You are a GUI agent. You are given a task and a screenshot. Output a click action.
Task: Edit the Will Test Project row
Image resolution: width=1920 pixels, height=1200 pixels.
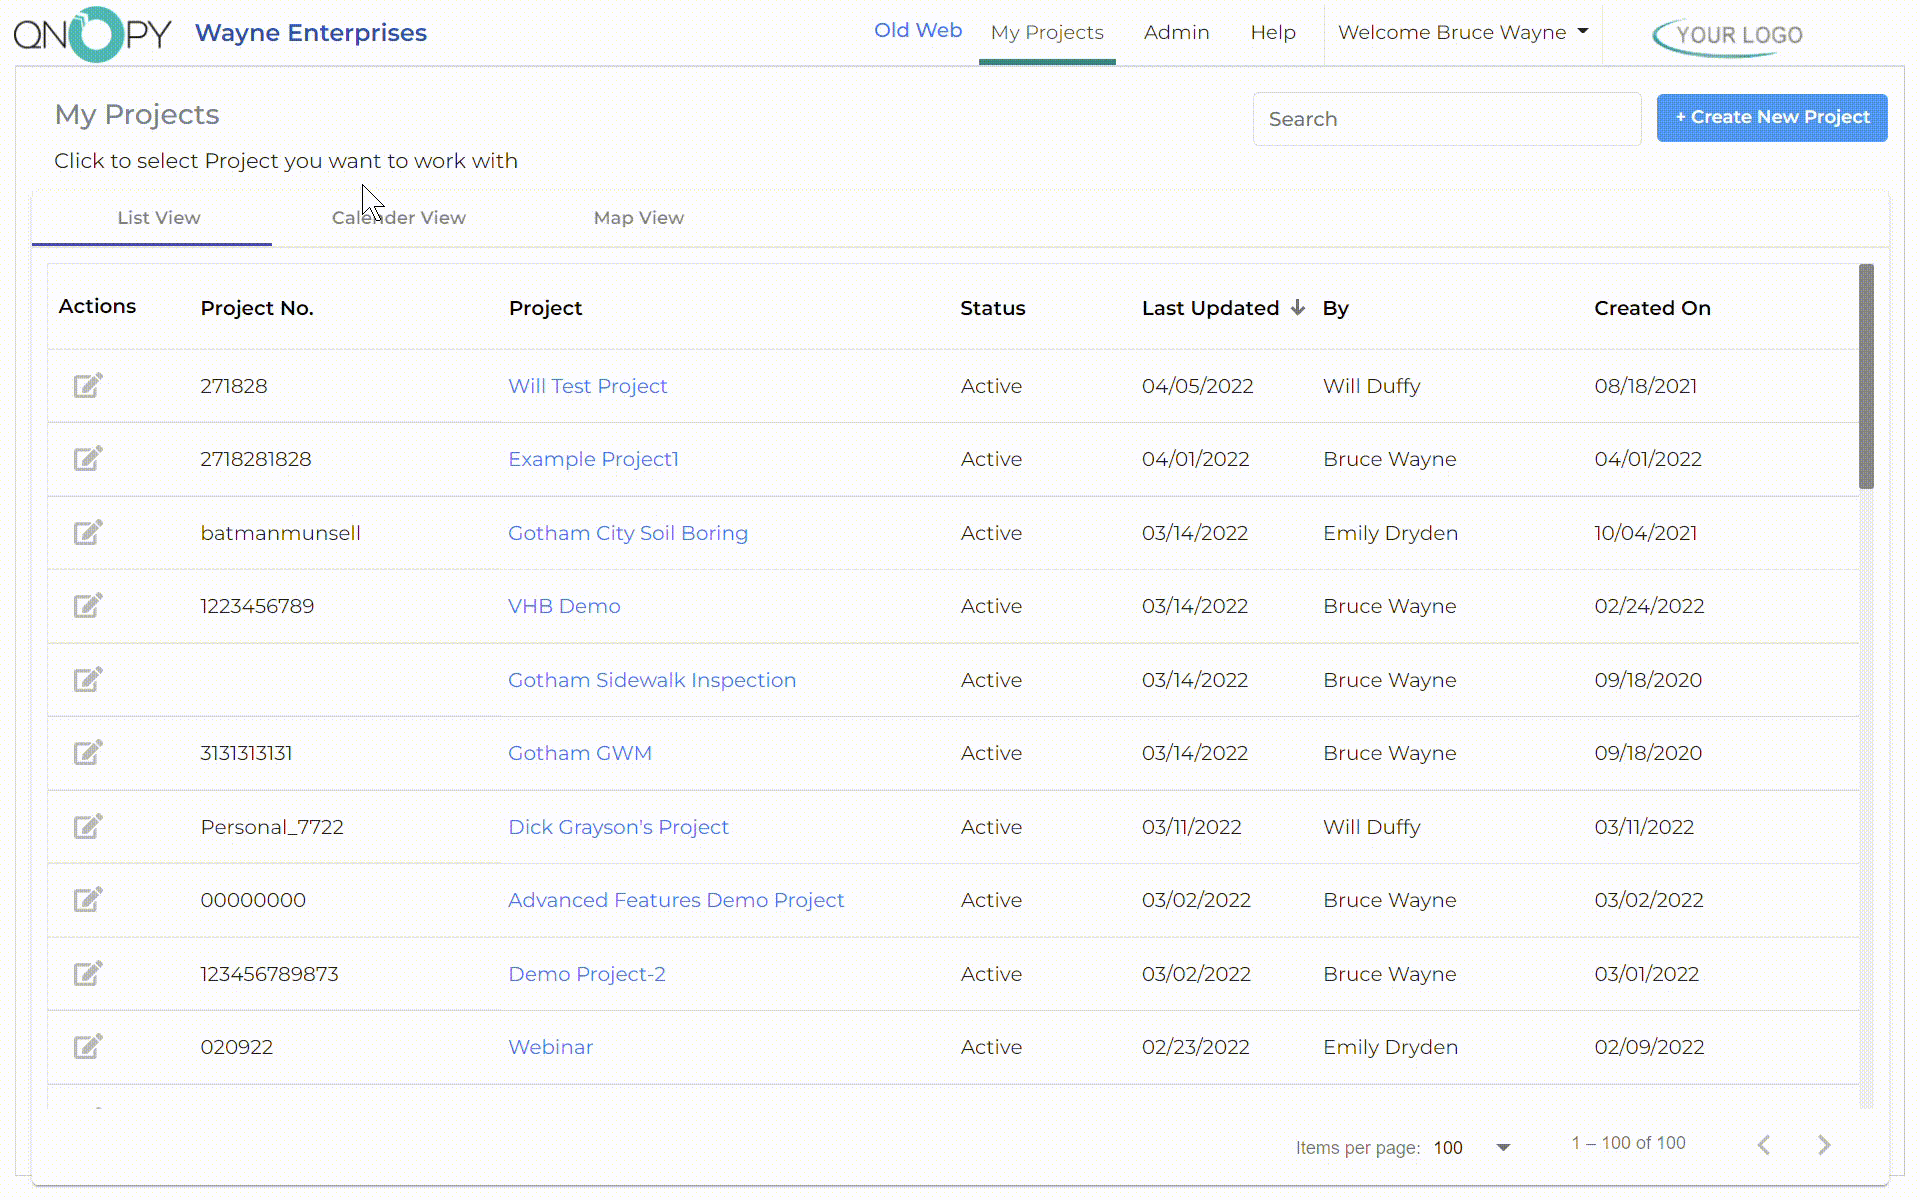88,385
